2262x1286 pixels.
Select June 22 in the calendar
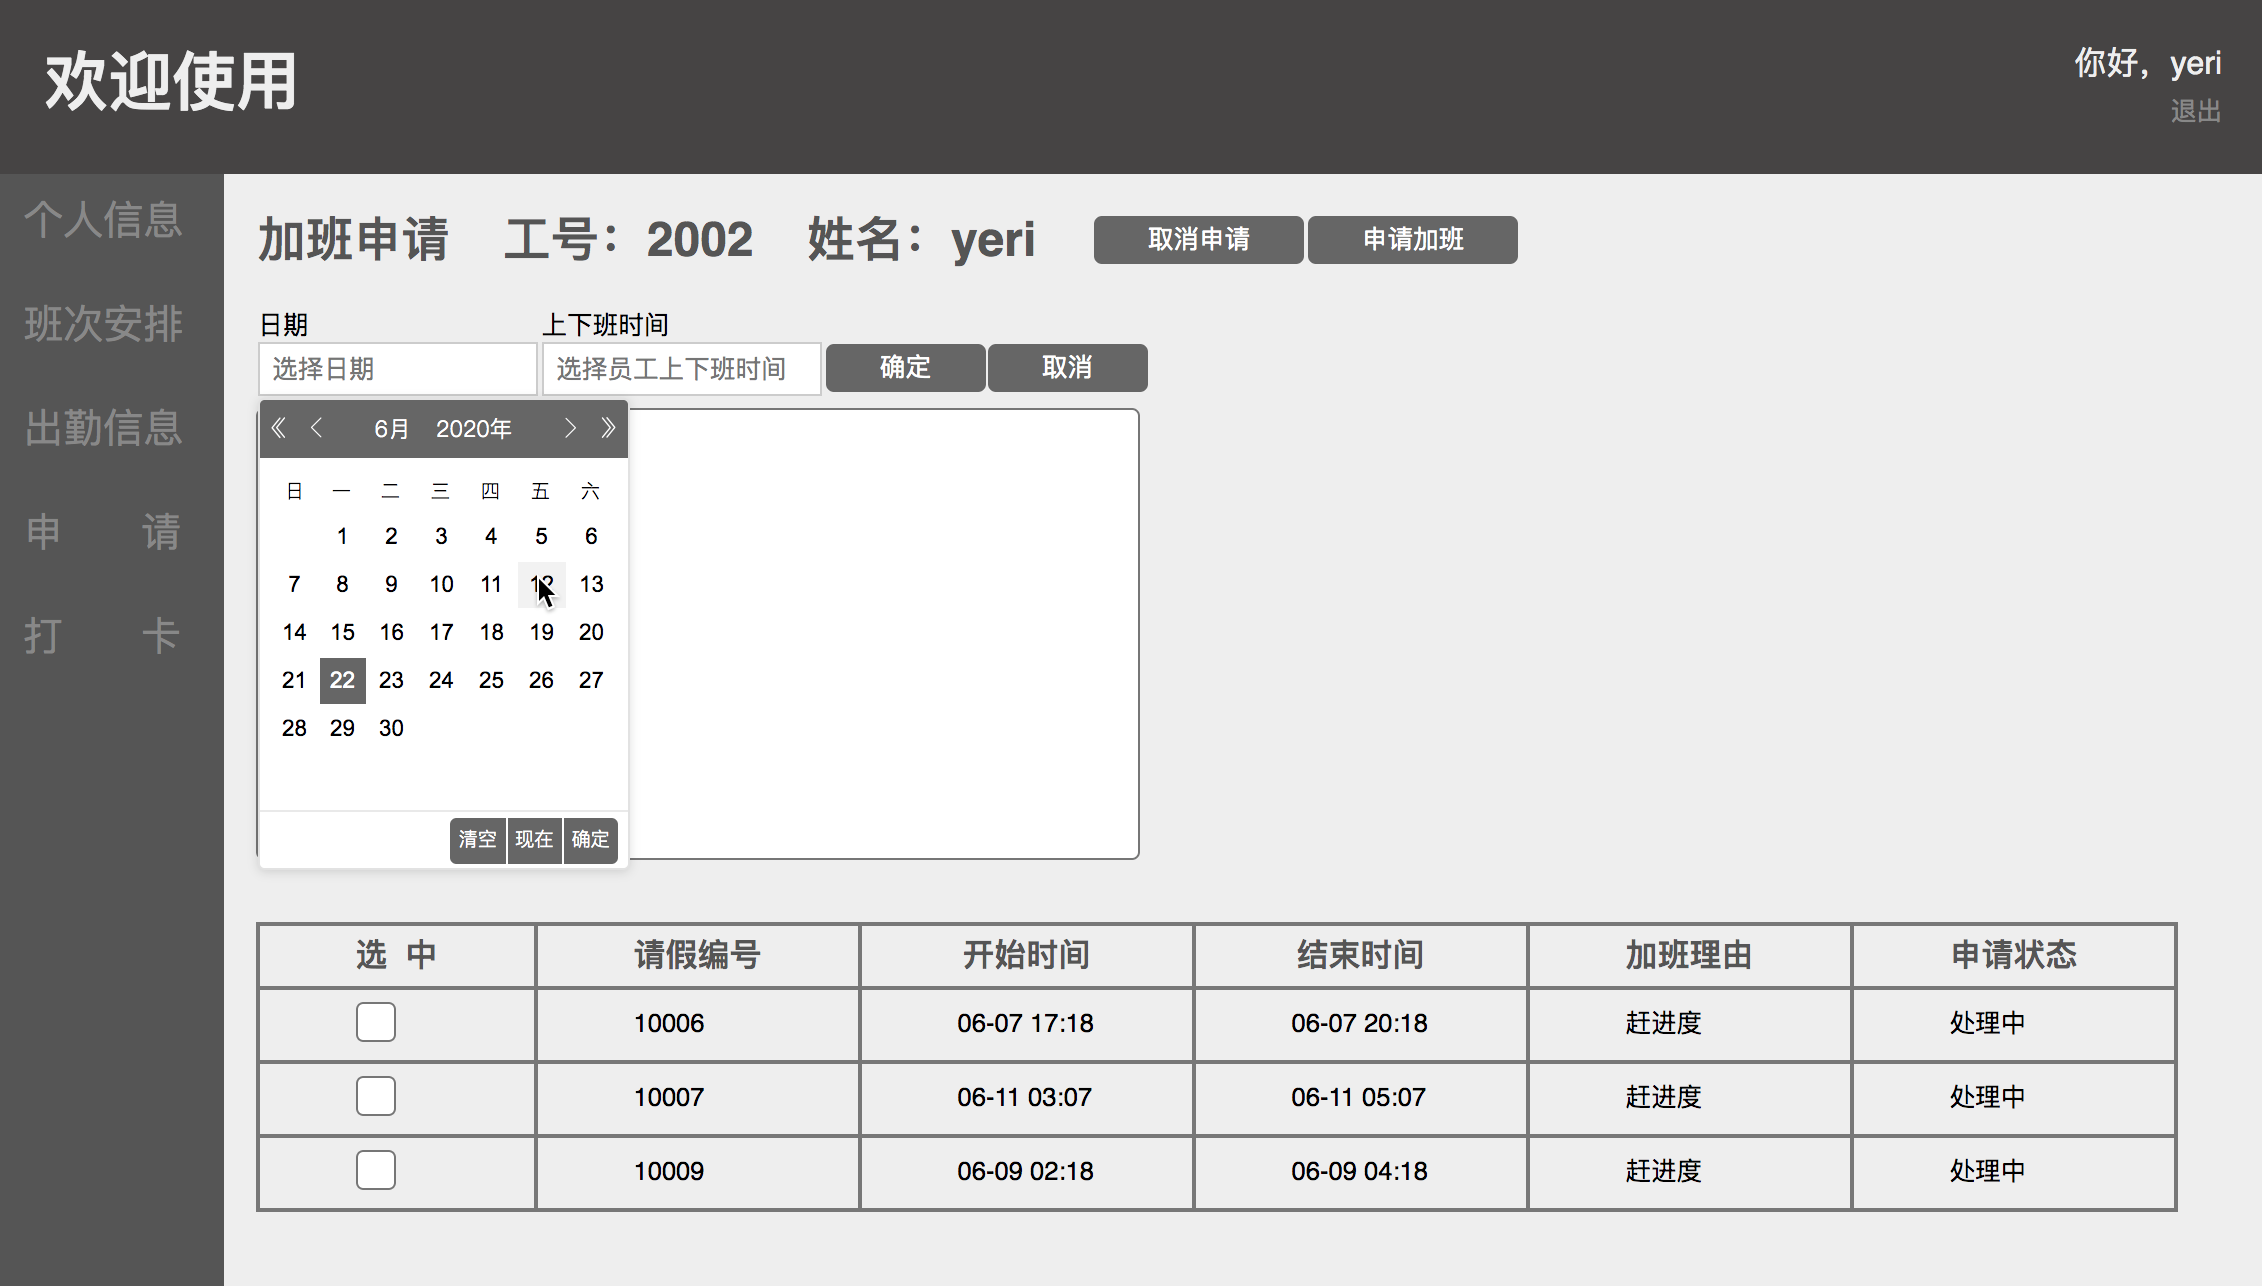coord(342,680)
